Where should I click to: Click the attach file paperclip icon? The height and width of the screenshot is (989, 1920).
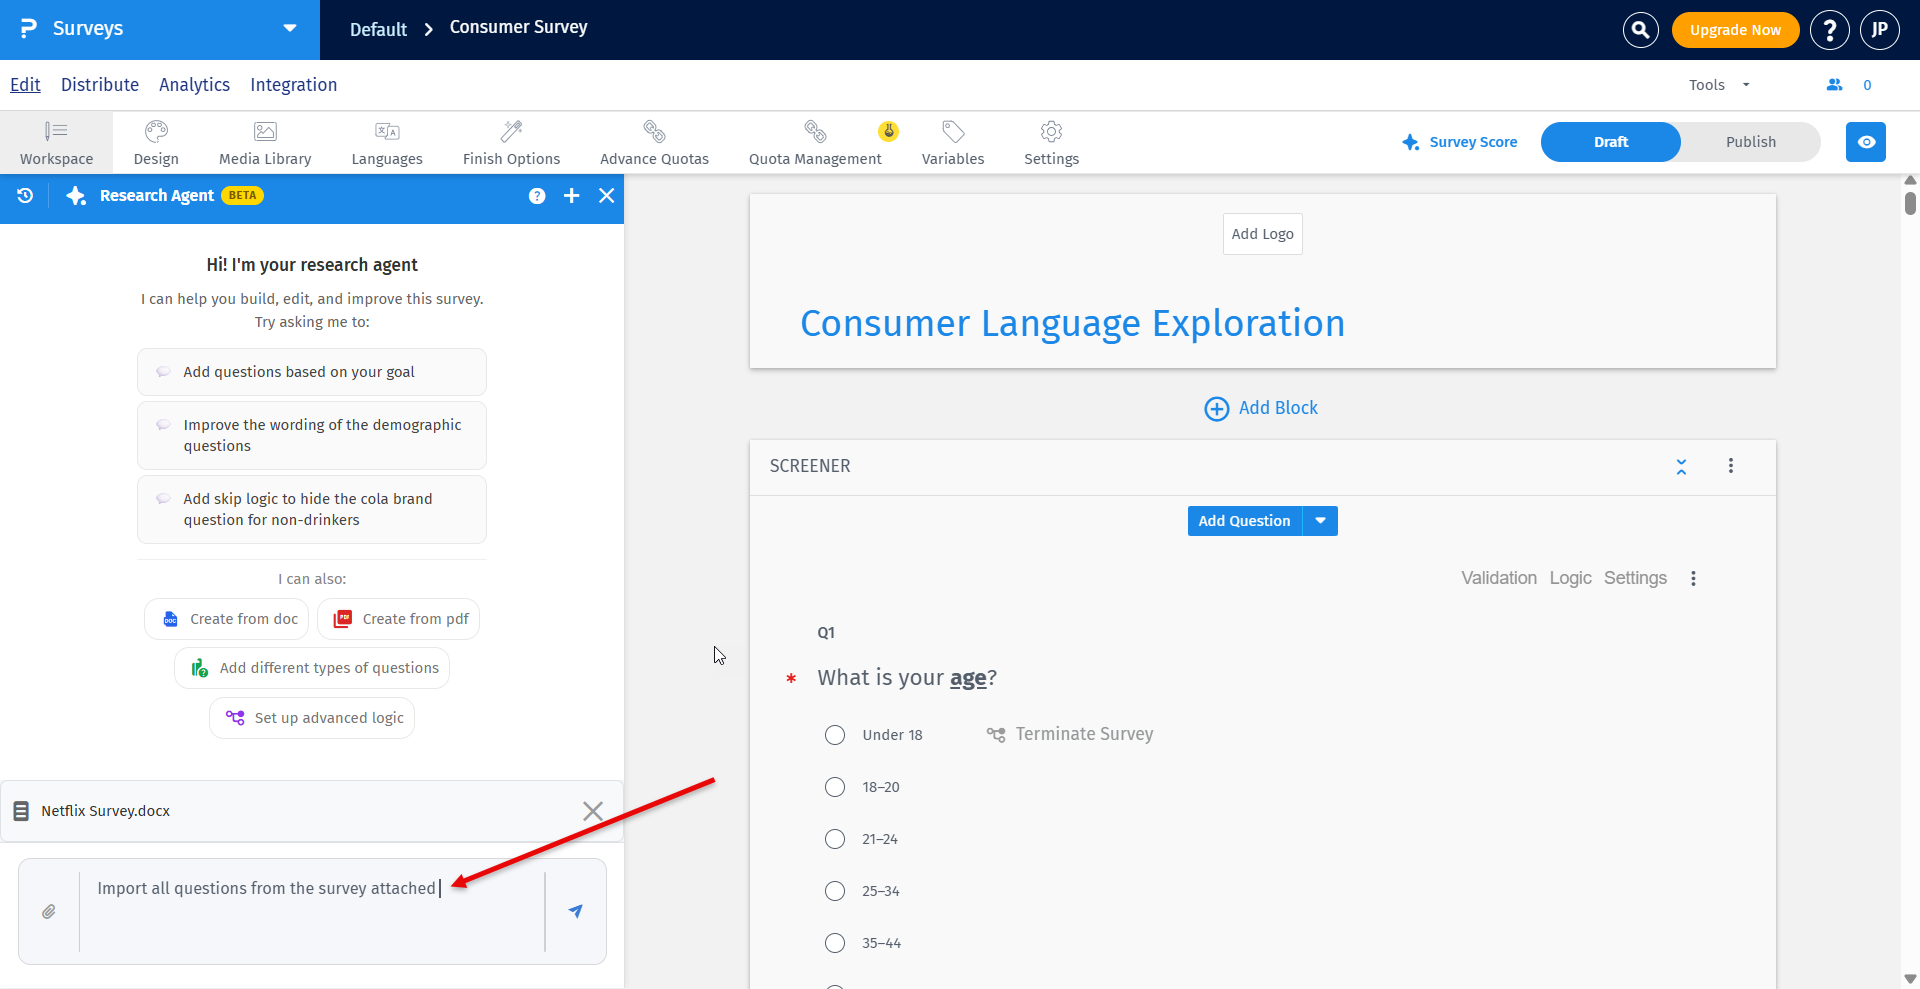tap(48, 912)
